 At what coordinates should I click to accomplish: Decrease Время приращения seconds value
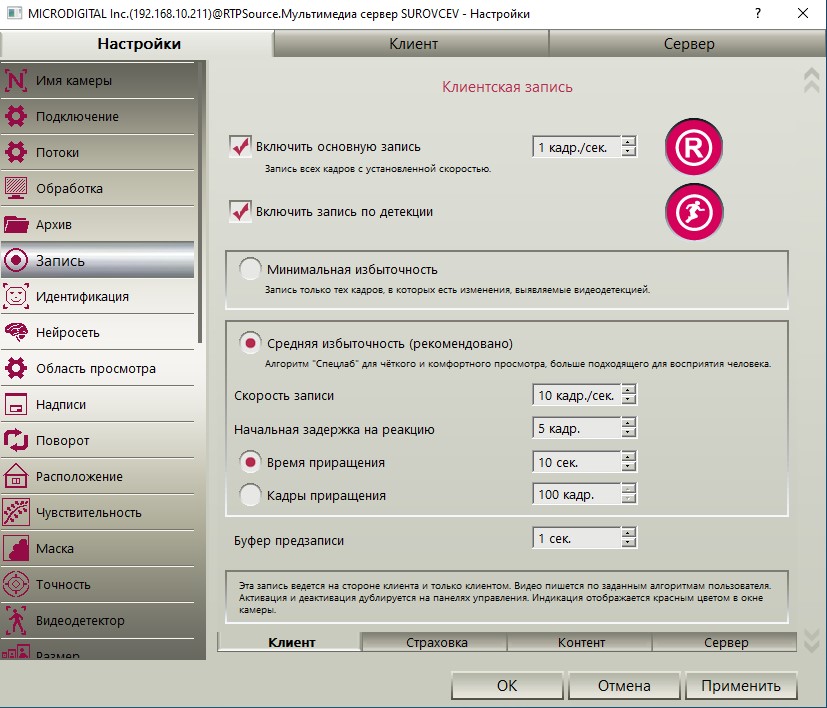click(628, 467)
